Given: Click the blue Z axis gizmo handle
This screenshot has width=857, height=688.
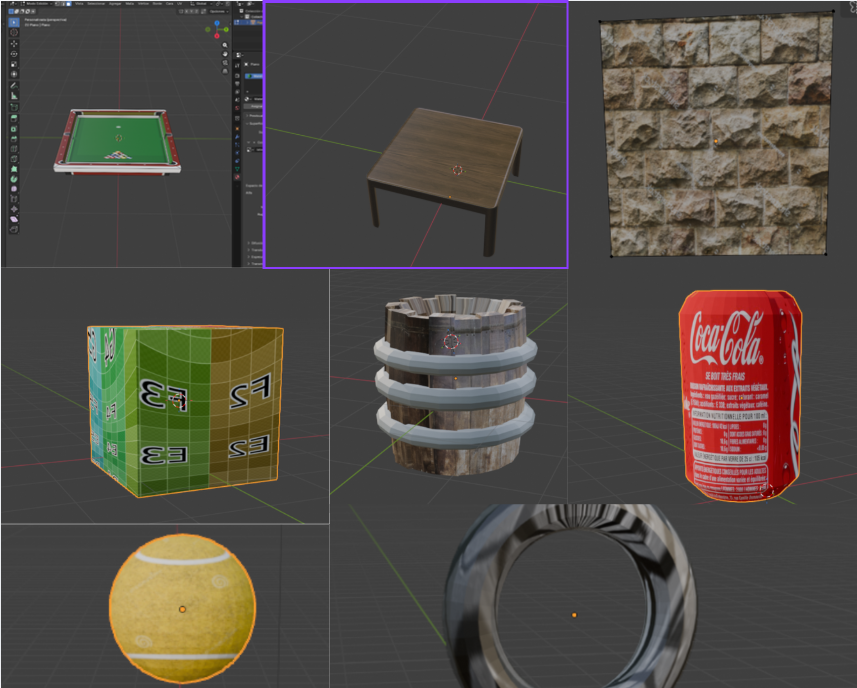Looking at the screenshot, I should [217, 23].
